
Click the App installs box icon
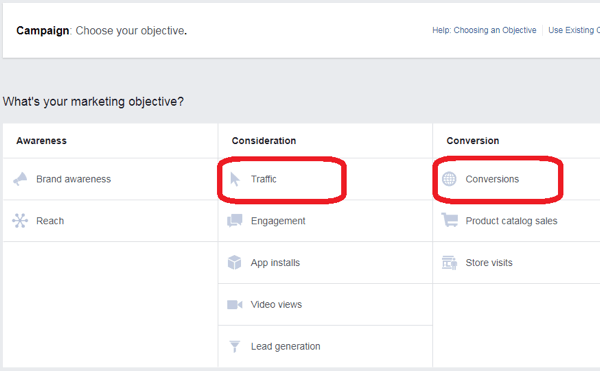235,263
